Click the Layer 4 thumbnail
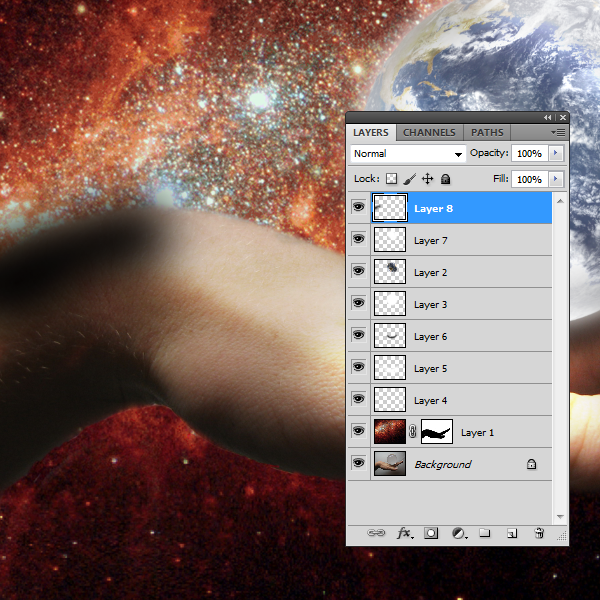The image size is (600, 600). pyautogui.click(x=390, y=399)
